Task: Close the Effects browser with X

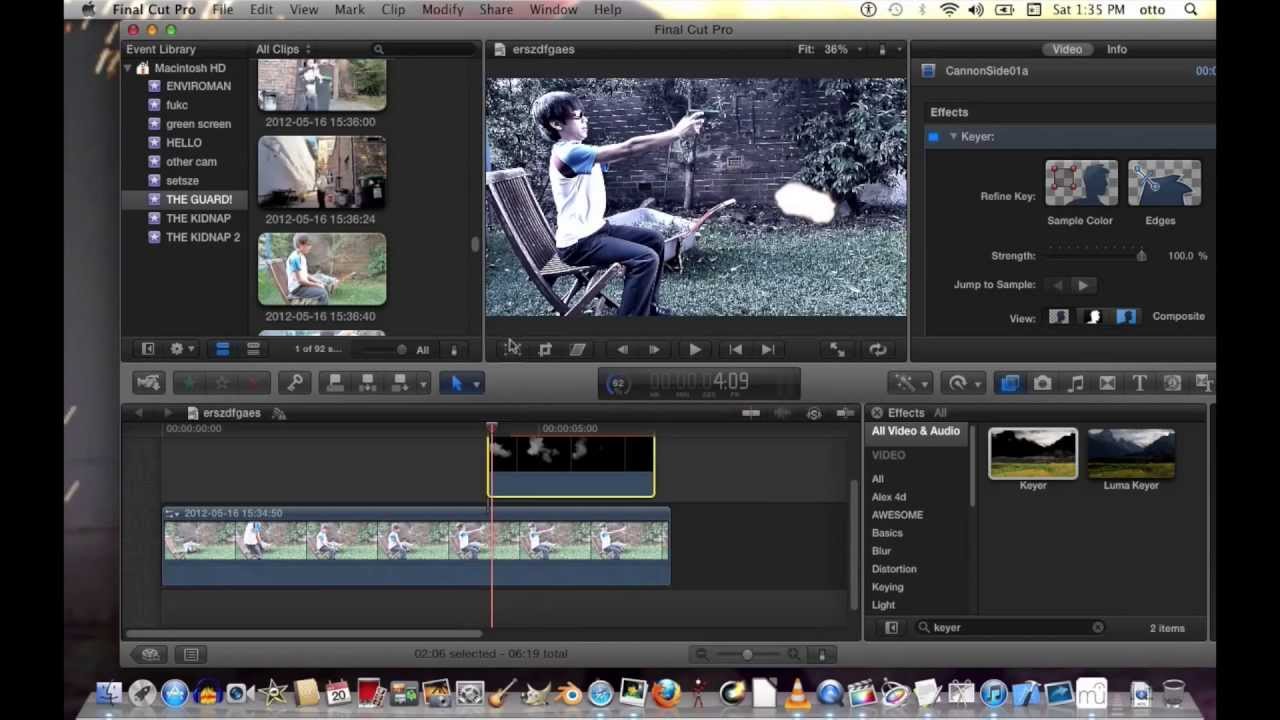Action: click(877, 413)
